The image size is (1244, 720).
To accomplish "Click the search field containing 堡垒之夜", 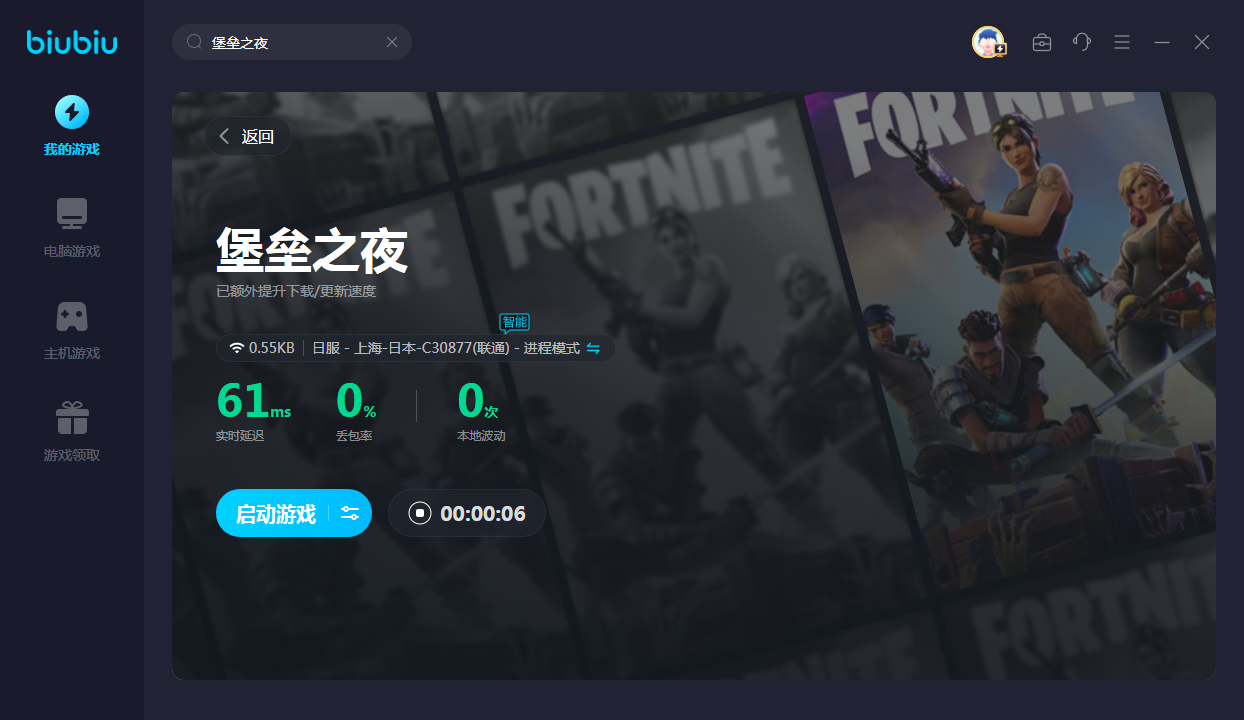I will point(290,42).
